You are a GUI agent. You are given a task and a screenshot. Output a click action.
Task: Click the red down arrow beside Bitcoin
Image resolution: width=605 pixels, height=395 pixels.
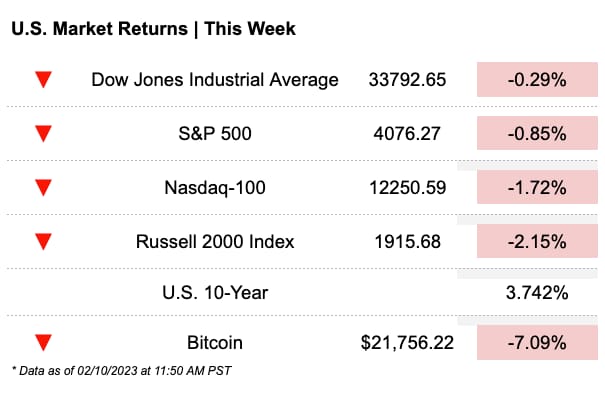pyautogui.click(x=43, y=343)
